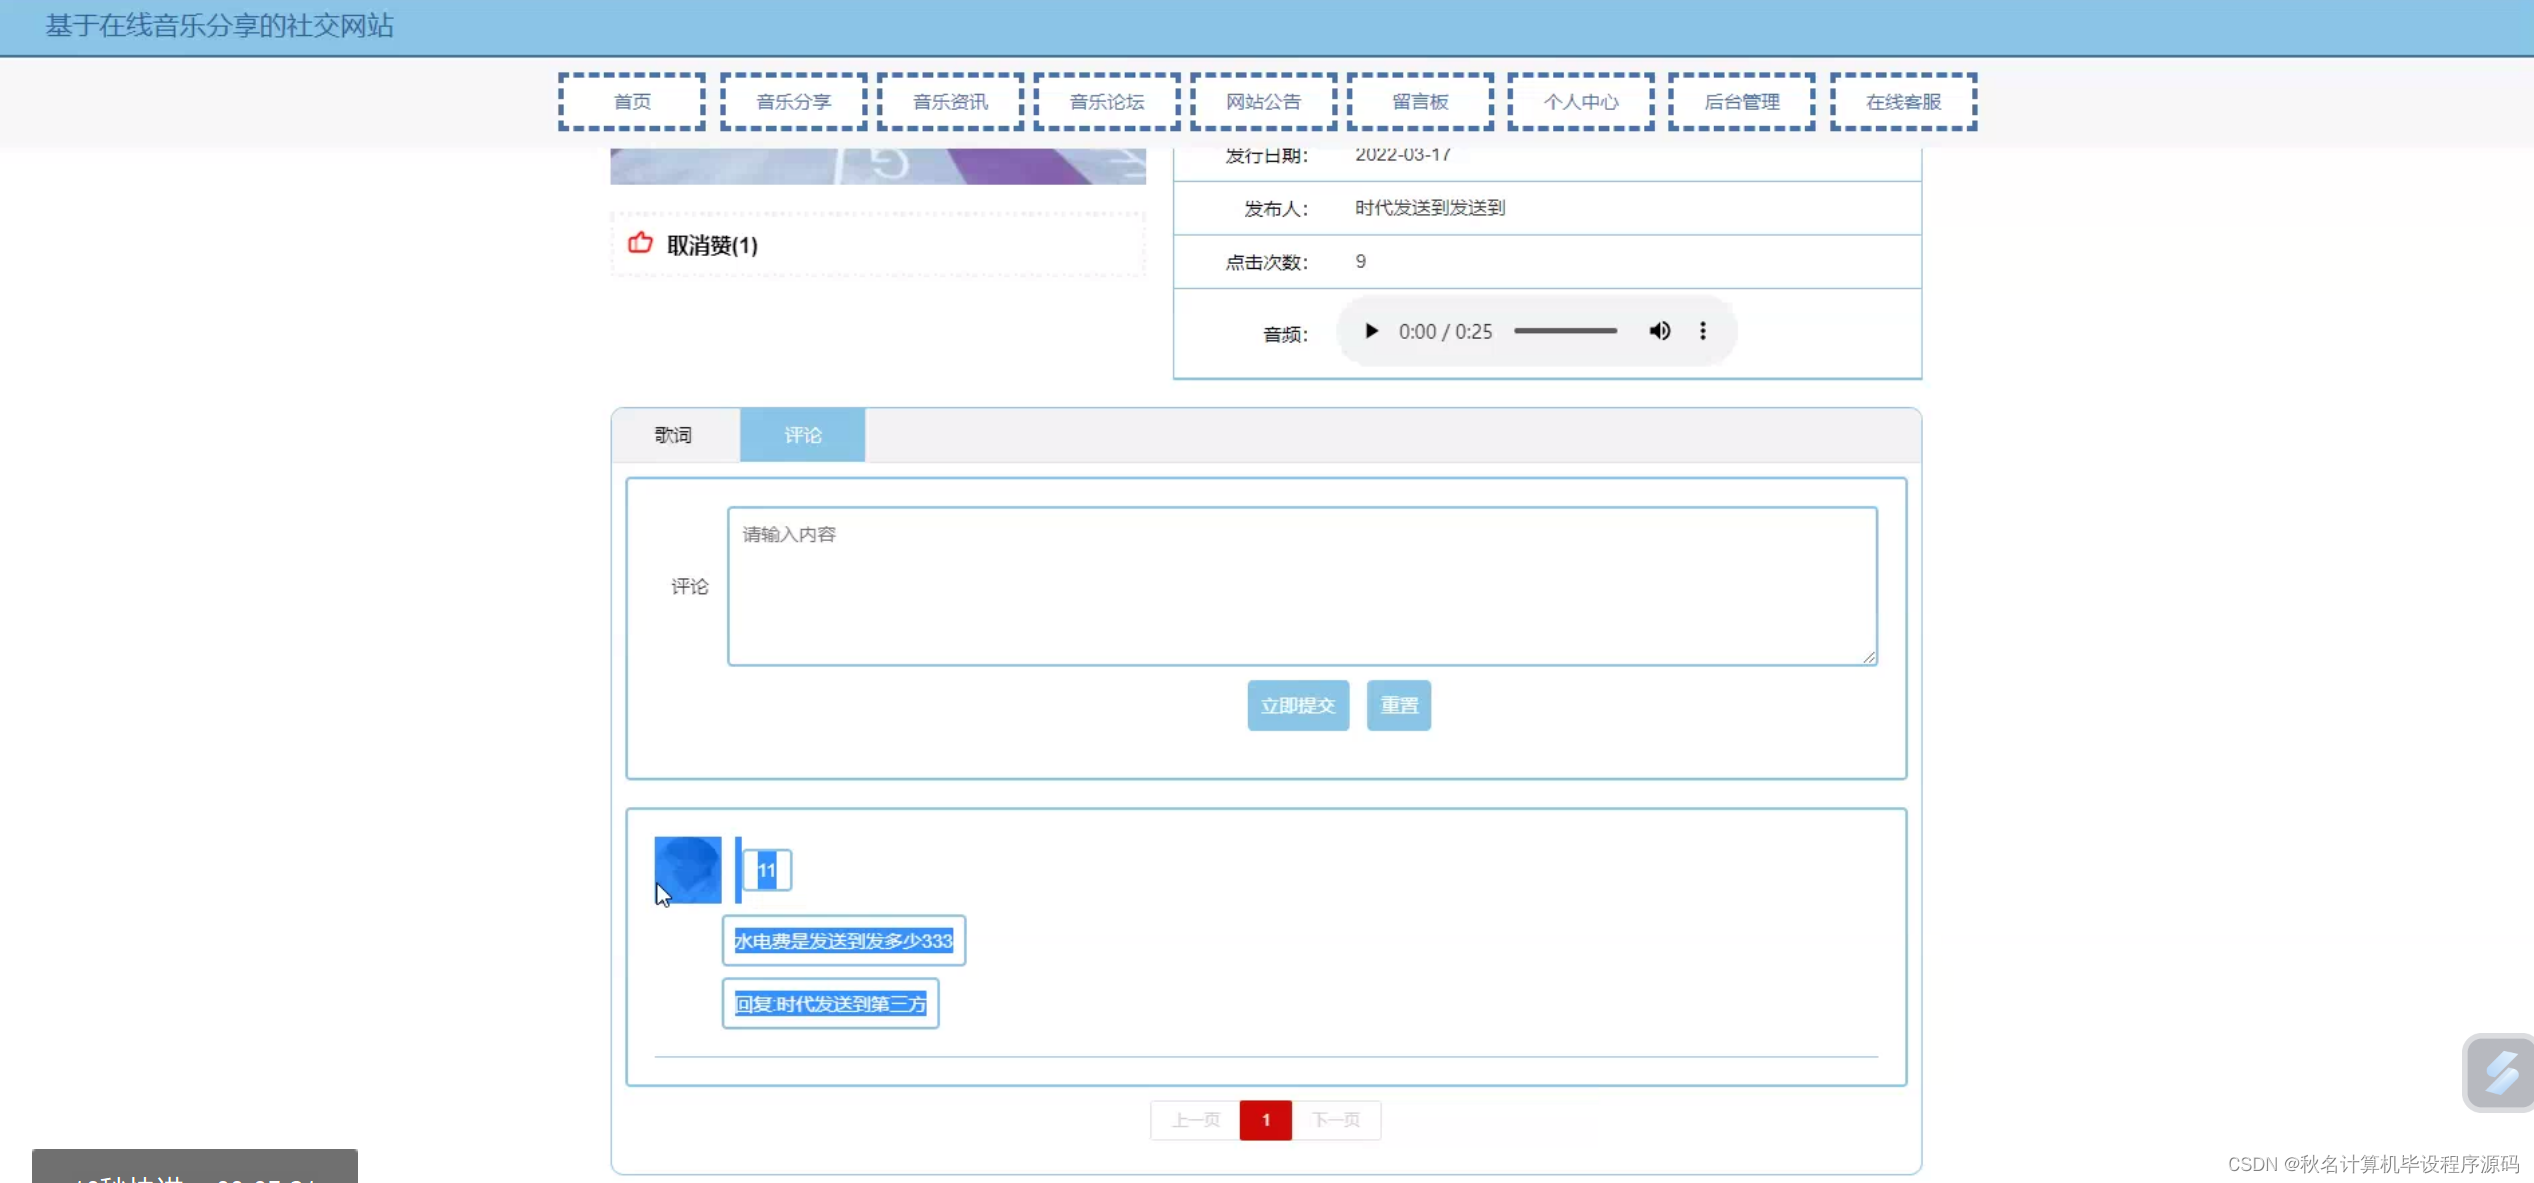Navigate to 个人中心 page
Viewport: 2534px width, 1183px height.
pos(1580,102)
